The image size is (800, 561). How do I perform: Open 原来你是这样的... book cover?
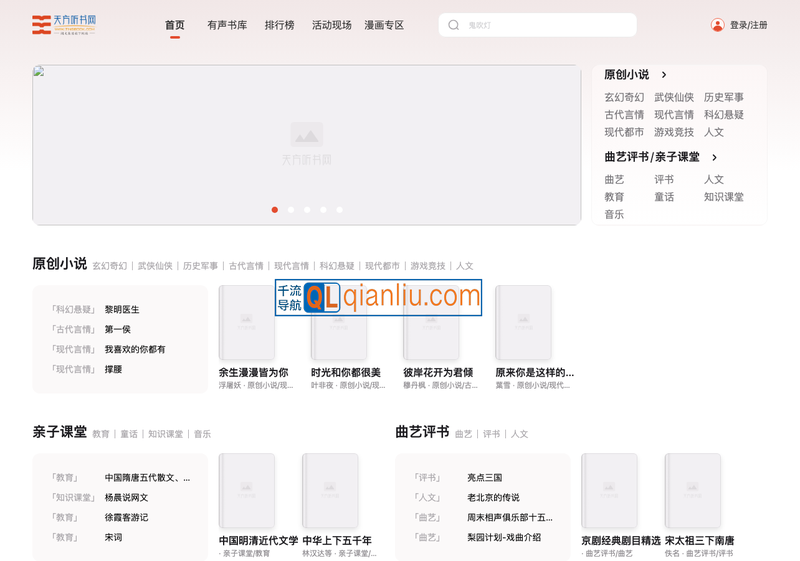coord(523,322)
